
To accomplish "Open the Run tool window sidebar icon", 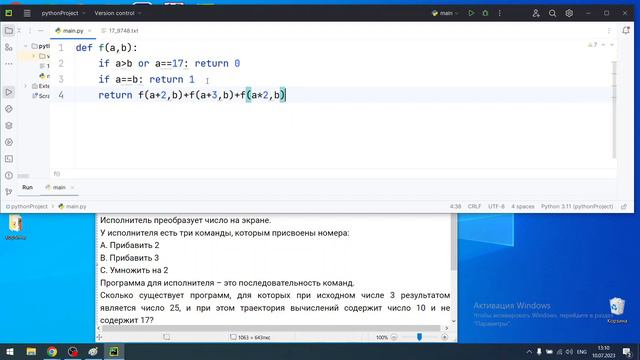I will 9,92.
